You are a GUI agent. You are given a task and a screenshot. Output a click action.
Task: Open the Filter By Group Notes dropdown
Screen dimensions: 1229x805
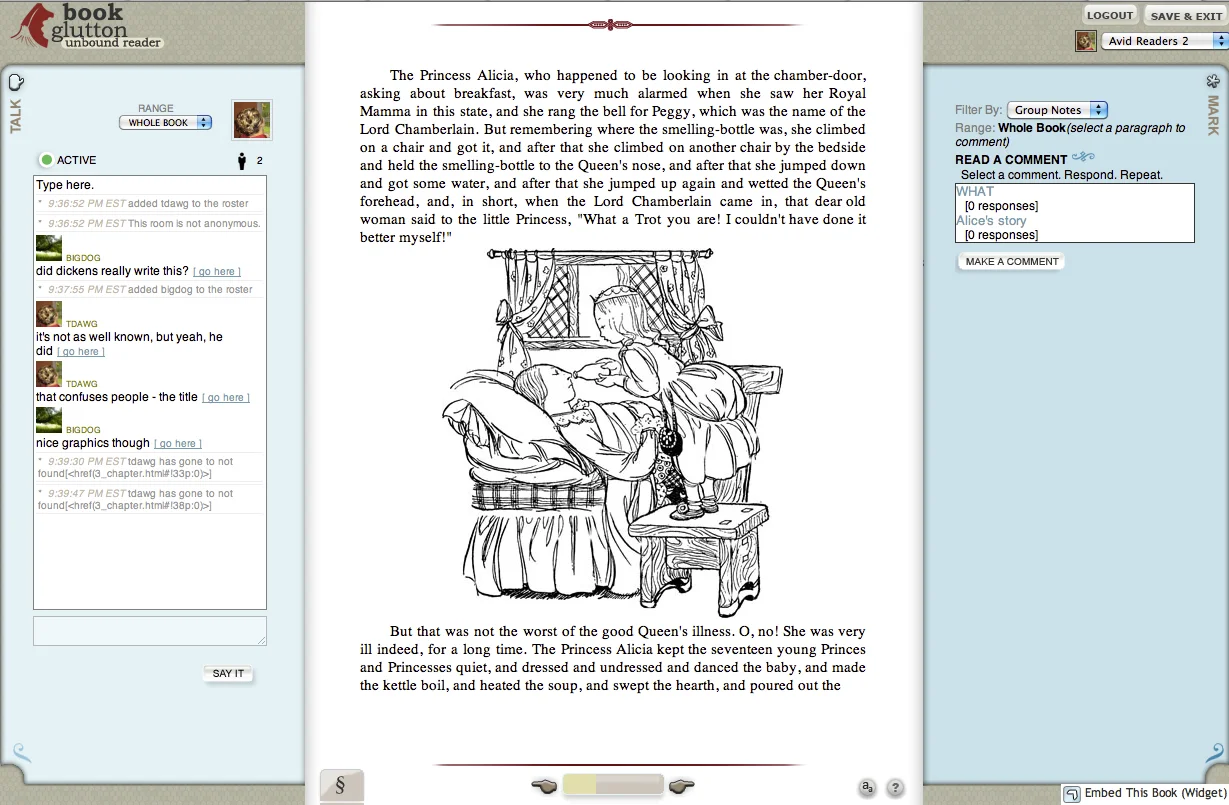[x=1057, y=110]
